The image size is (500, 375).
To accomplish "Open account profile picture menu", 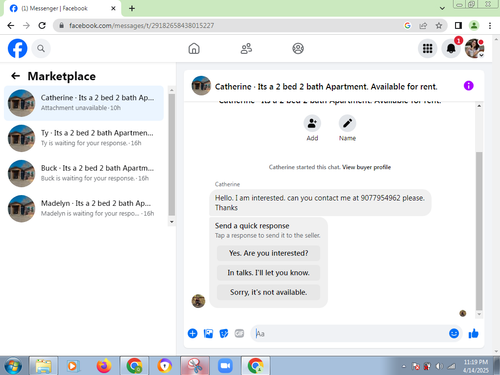I will 474,49.
